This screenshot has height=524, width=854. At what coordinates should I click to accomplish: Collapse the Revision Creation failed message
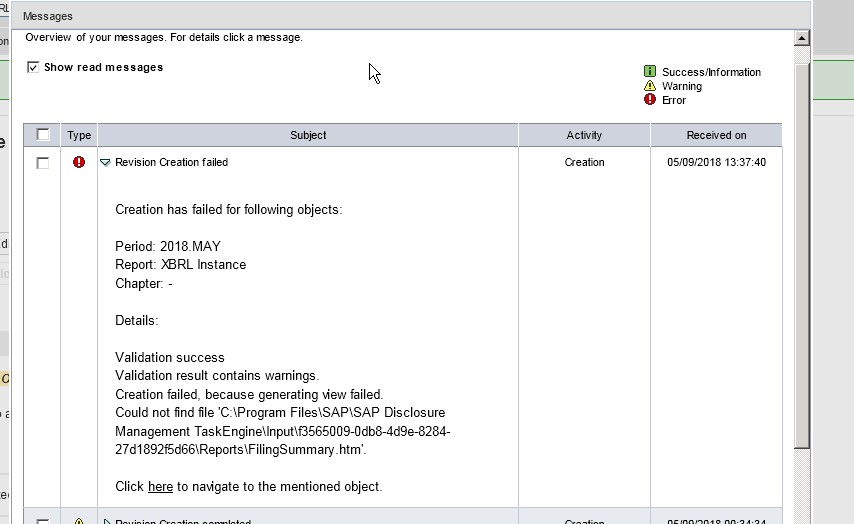click(105, 162)
